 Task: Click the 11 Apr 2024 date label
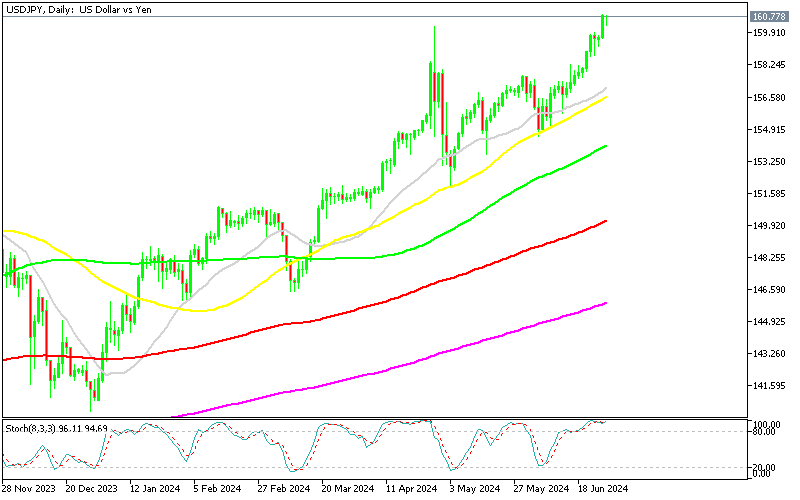(x=412, y=489)
